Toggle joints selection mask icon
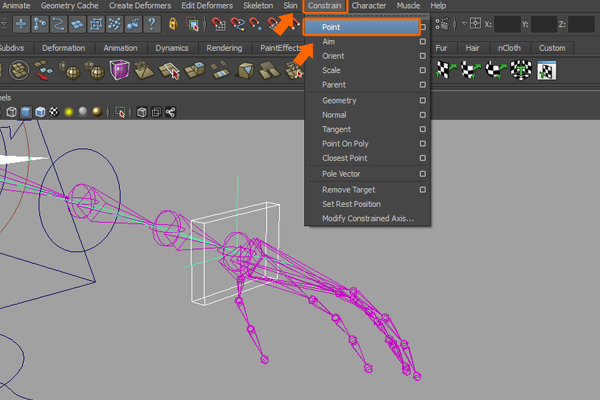The height and width of the screenshot is (400, 600). pyautogui.click(x=39, y=24)
